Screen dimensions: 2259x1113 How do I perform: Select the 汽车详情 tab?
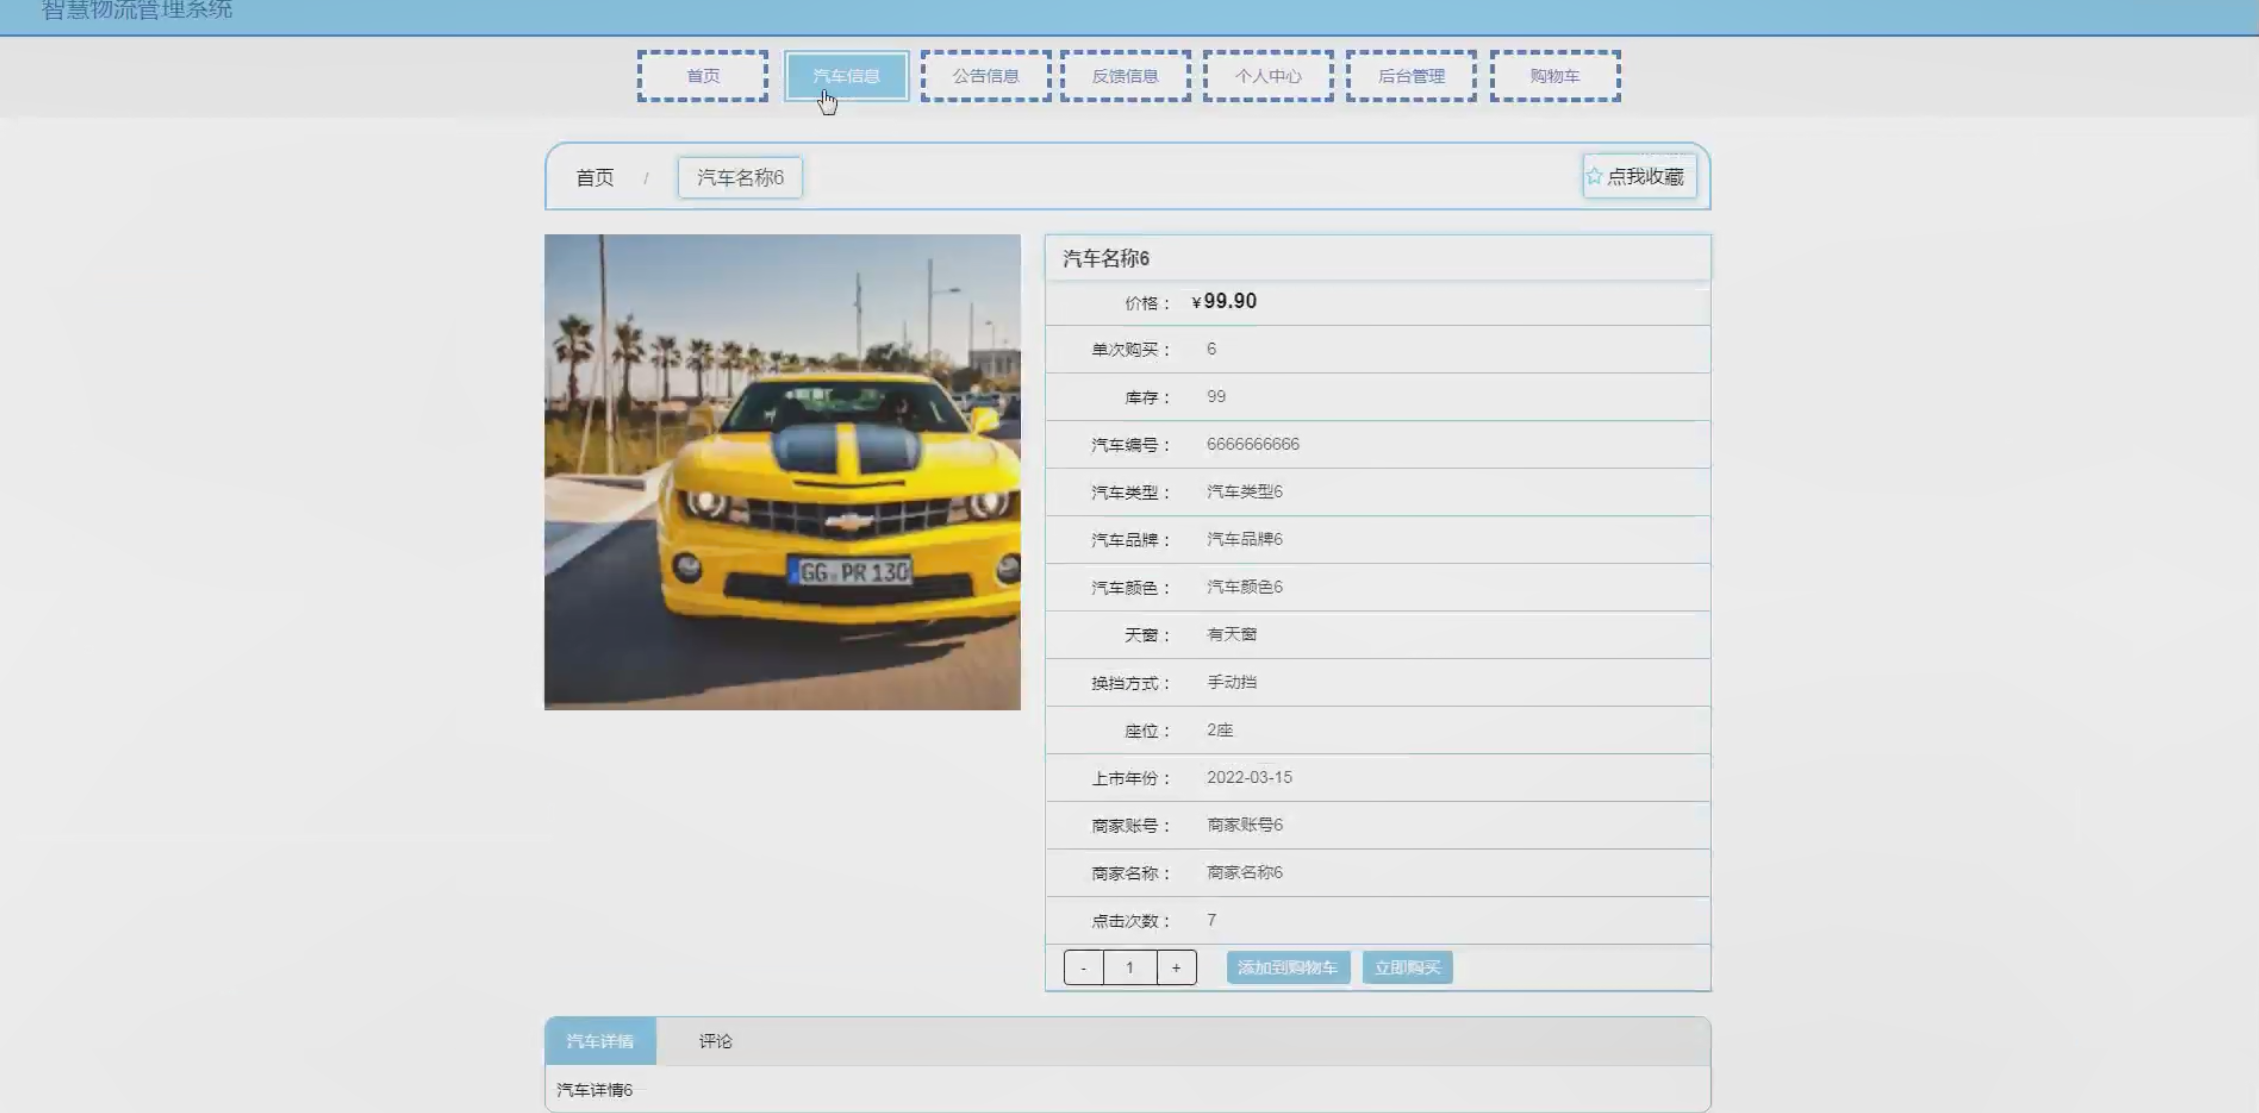(600, 1041)
